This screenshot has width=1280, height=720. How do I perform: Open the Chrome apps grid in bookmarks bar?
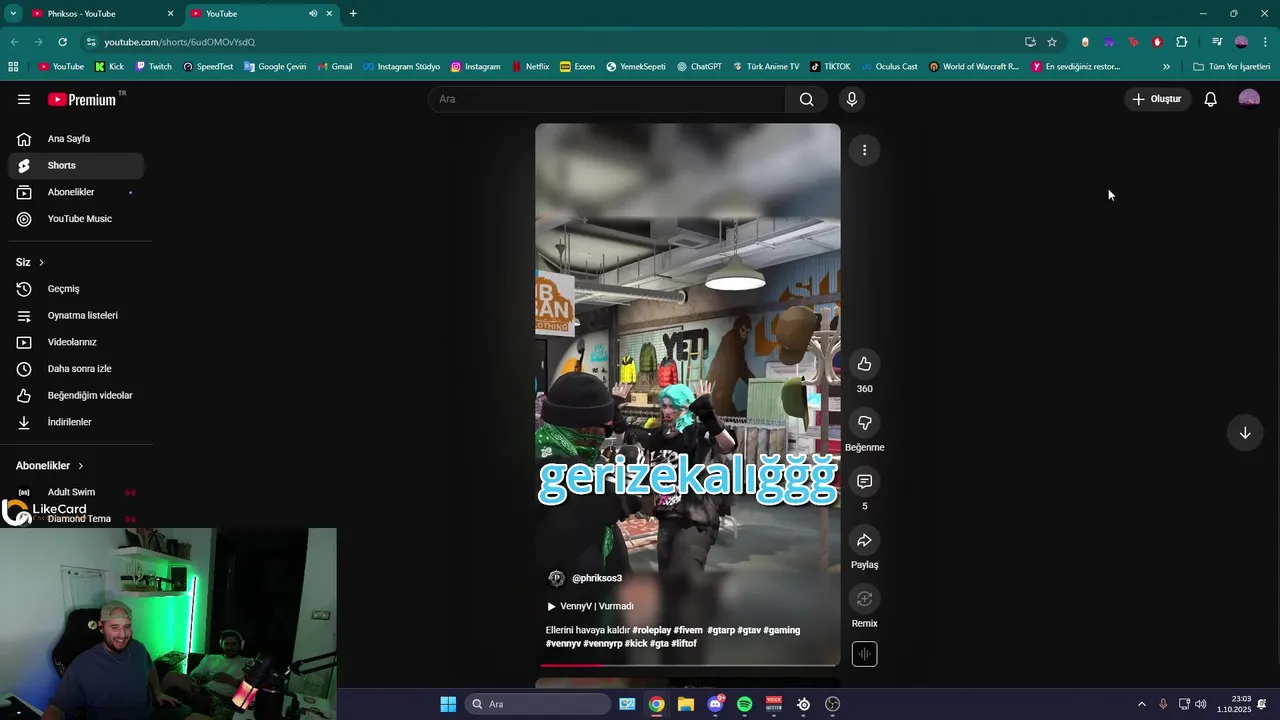point(13,67)
